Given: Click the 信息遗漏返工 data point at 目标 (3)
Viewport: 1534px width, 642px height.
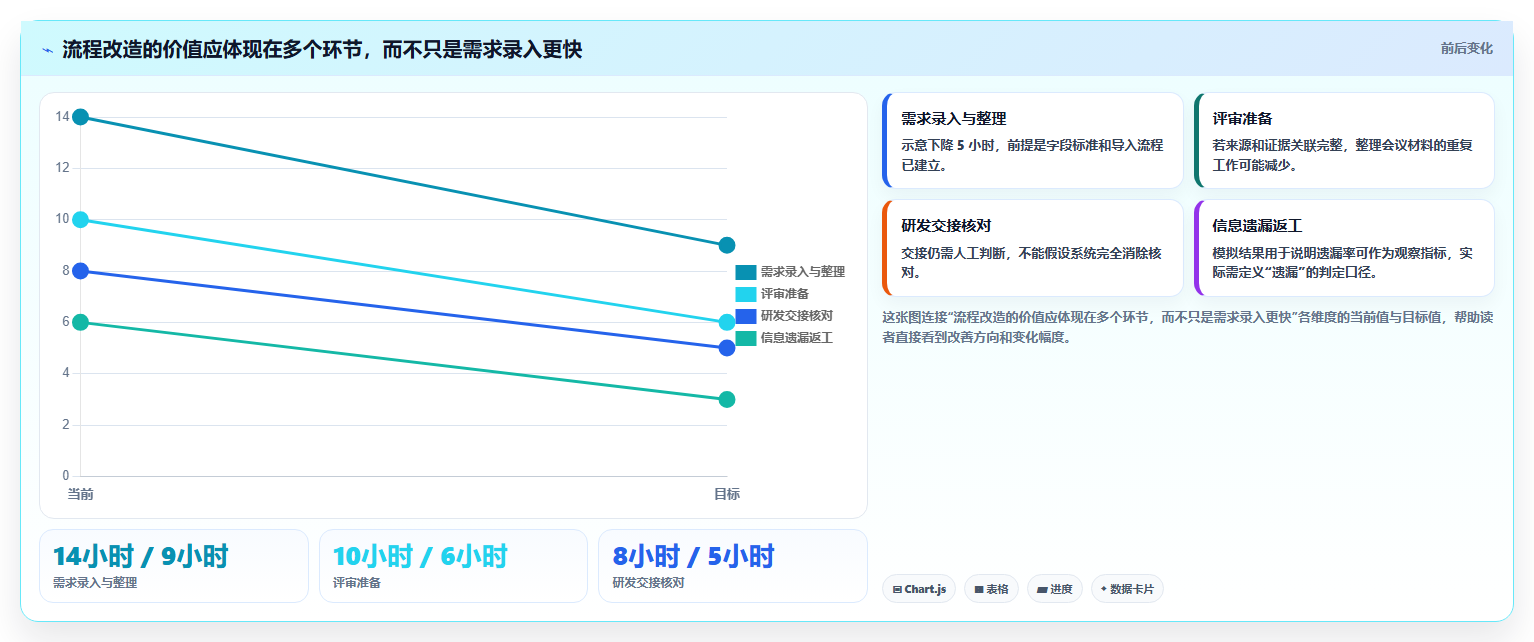Looking at the screenshot, I should (727, 399).
